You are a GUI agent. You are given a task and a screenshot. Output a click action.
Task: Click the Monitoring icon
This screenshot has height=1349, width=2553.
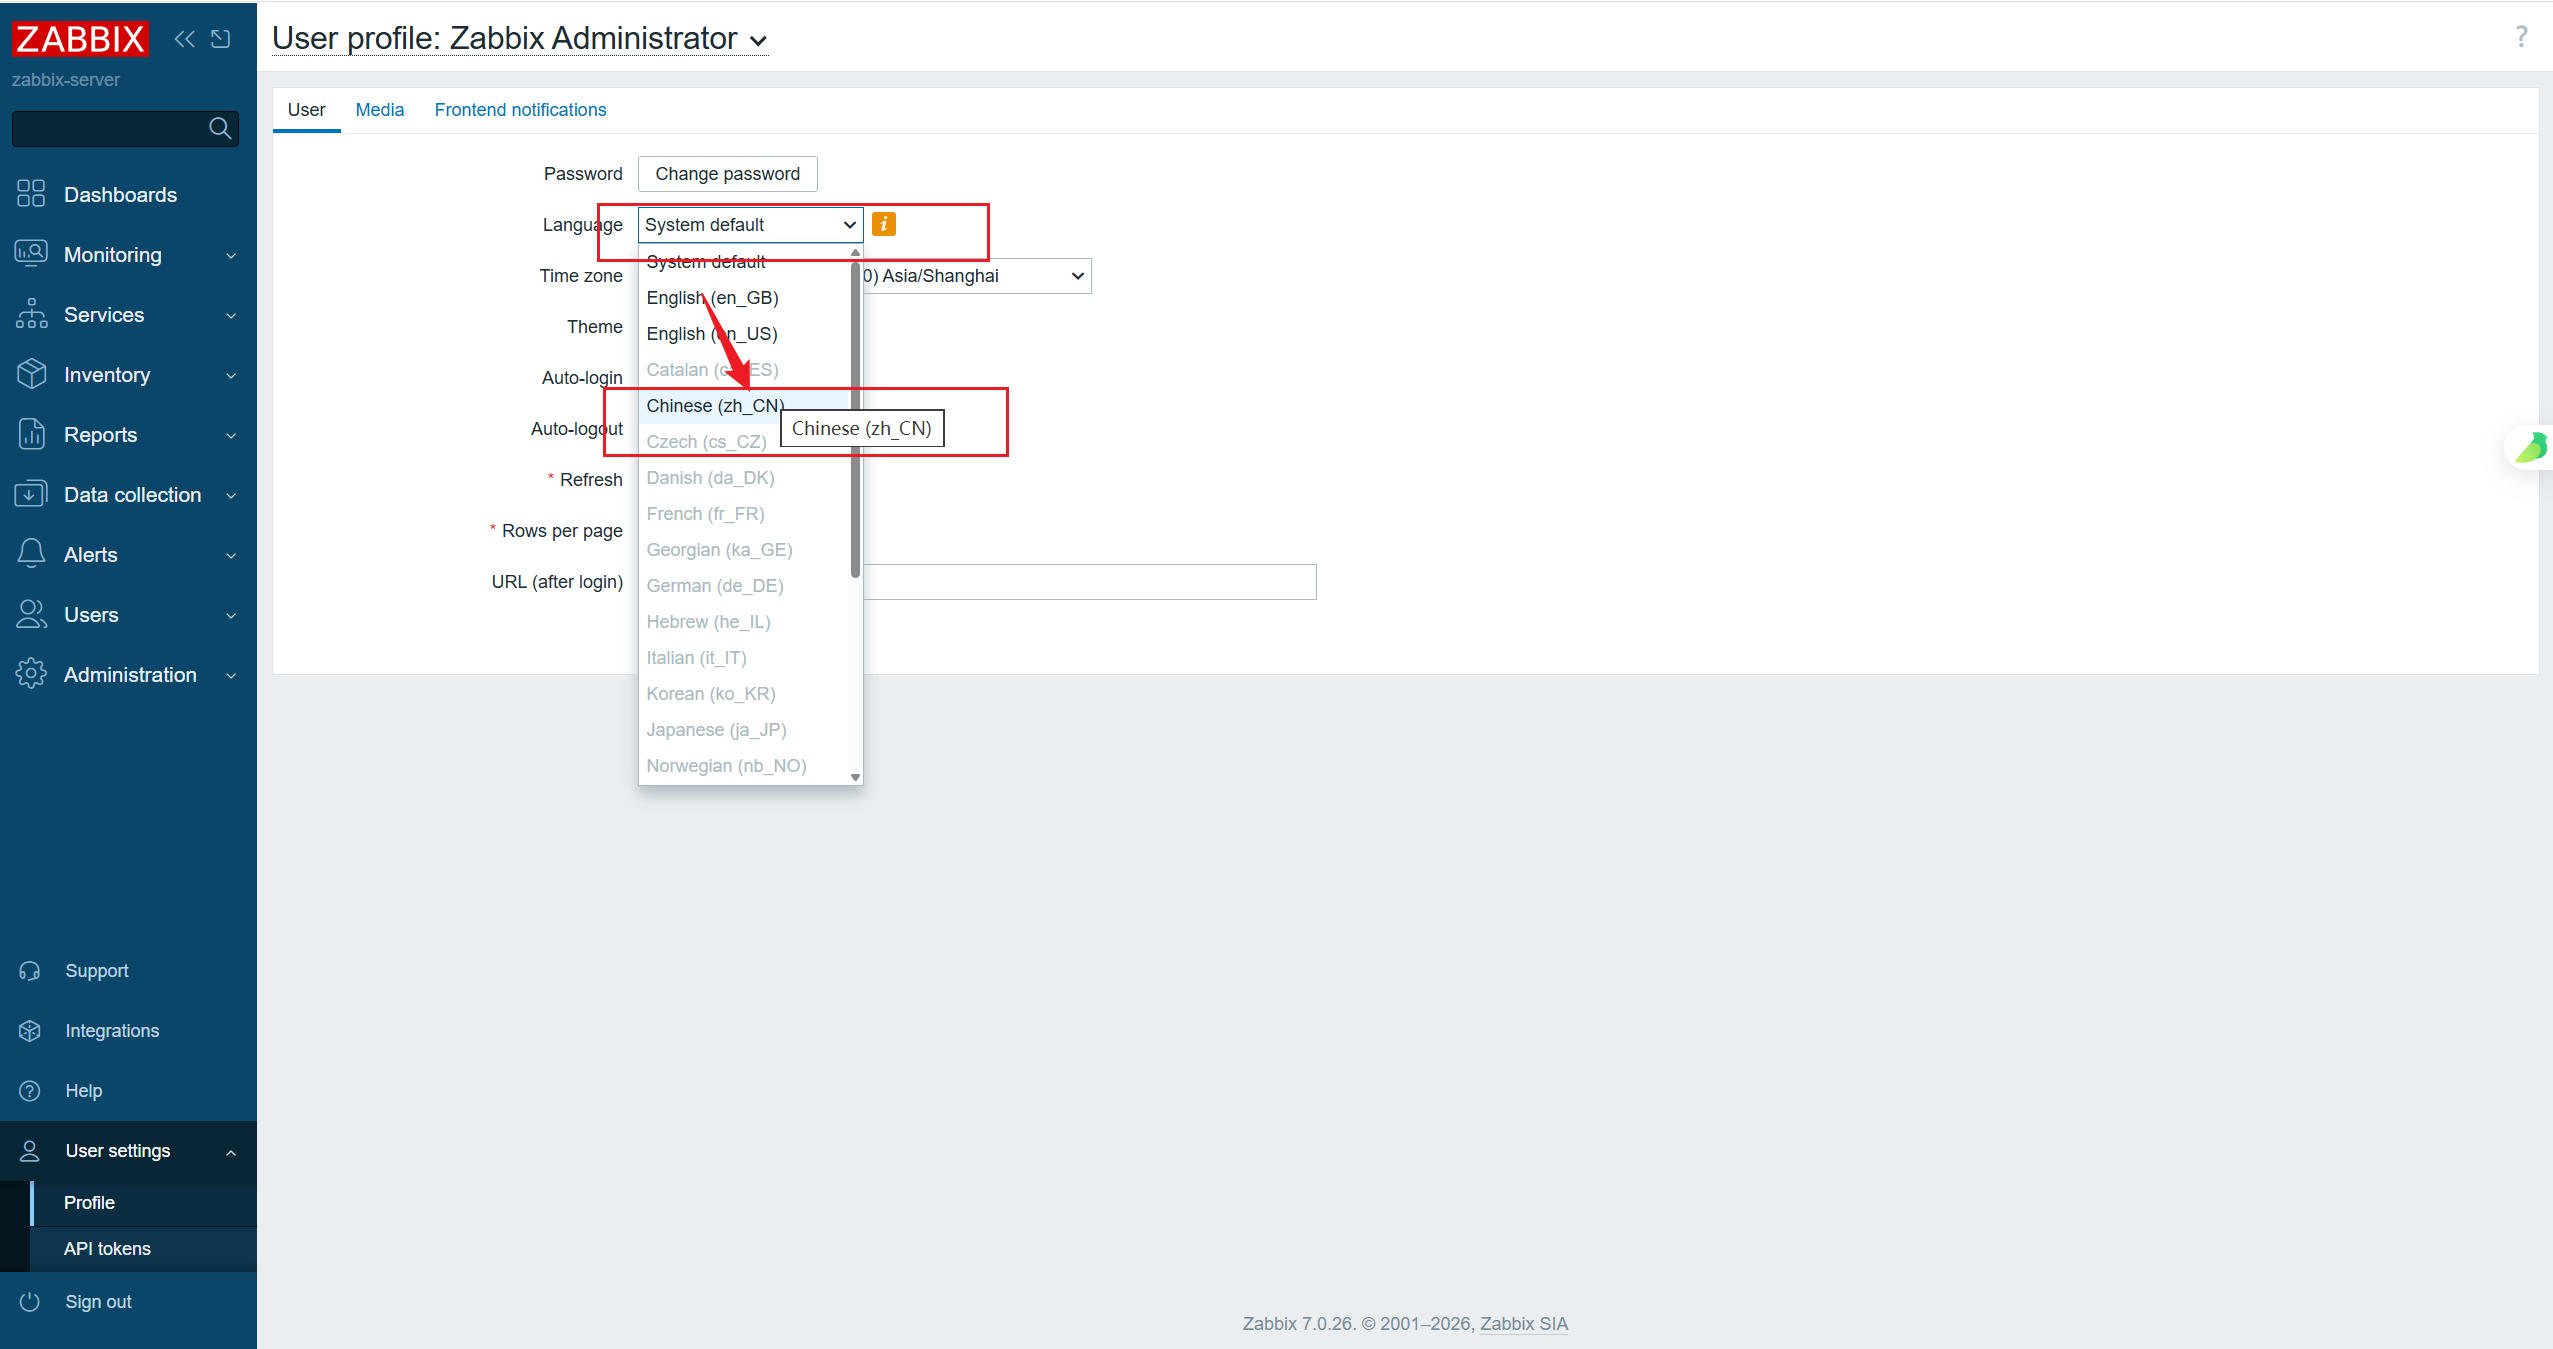coord(31,254)
